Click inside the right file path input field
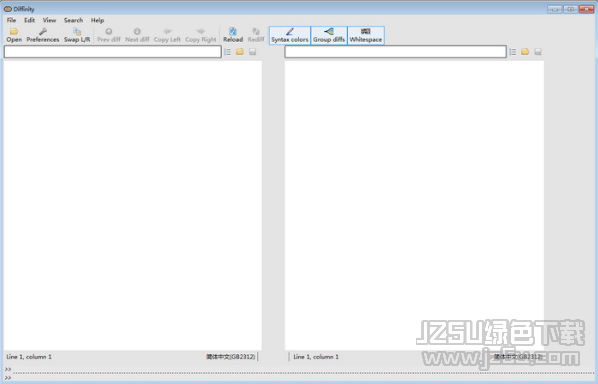 click(x=395, y=52)
